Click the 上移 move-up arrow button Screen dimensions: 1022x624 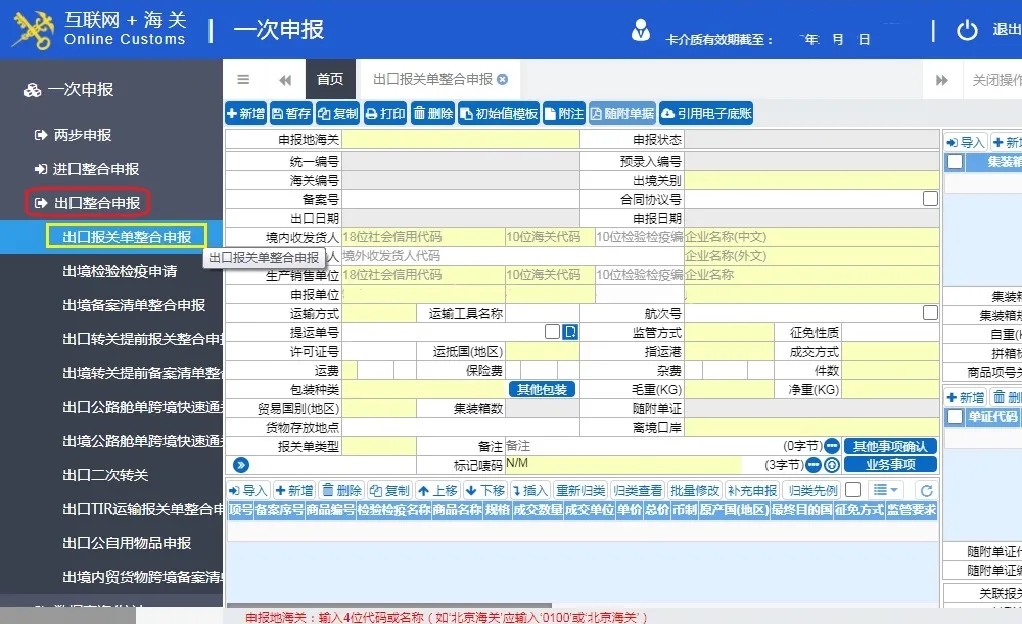(x=438, y=490)
